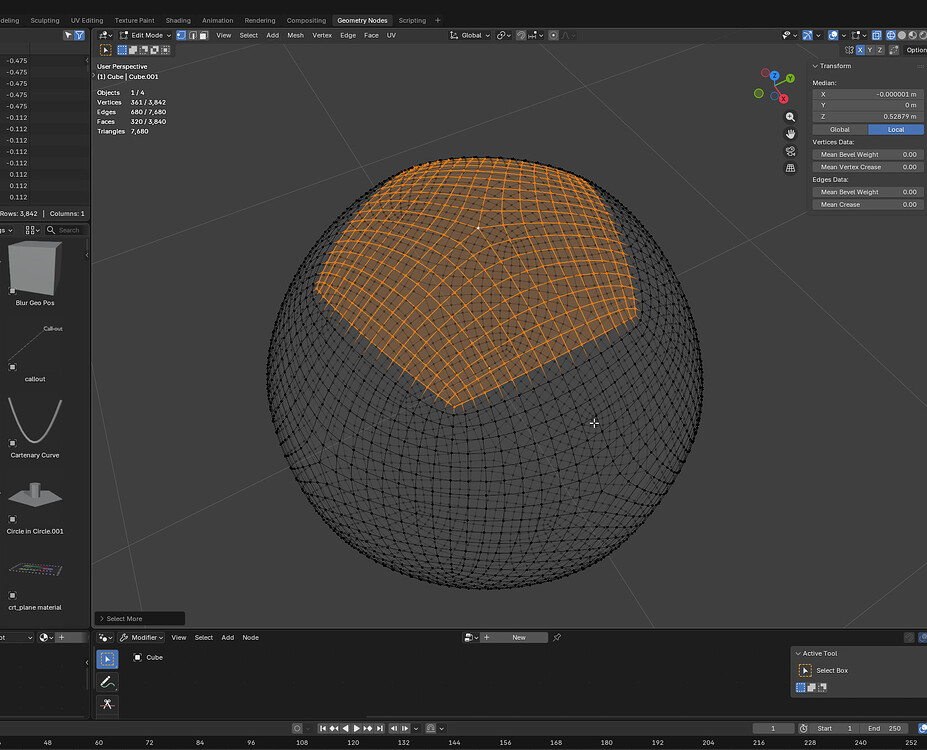Viewport: 927px width, 750px height.
Task: Switch to the Scripting workspace tab
Action: point(412,20)
